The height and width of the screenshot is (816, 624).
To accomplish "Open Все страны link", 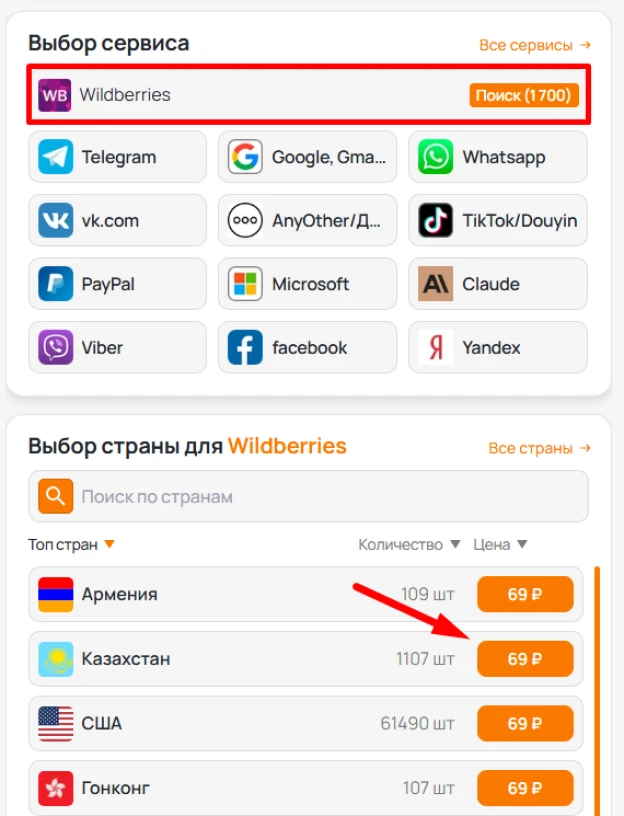I will click(539, 448).
